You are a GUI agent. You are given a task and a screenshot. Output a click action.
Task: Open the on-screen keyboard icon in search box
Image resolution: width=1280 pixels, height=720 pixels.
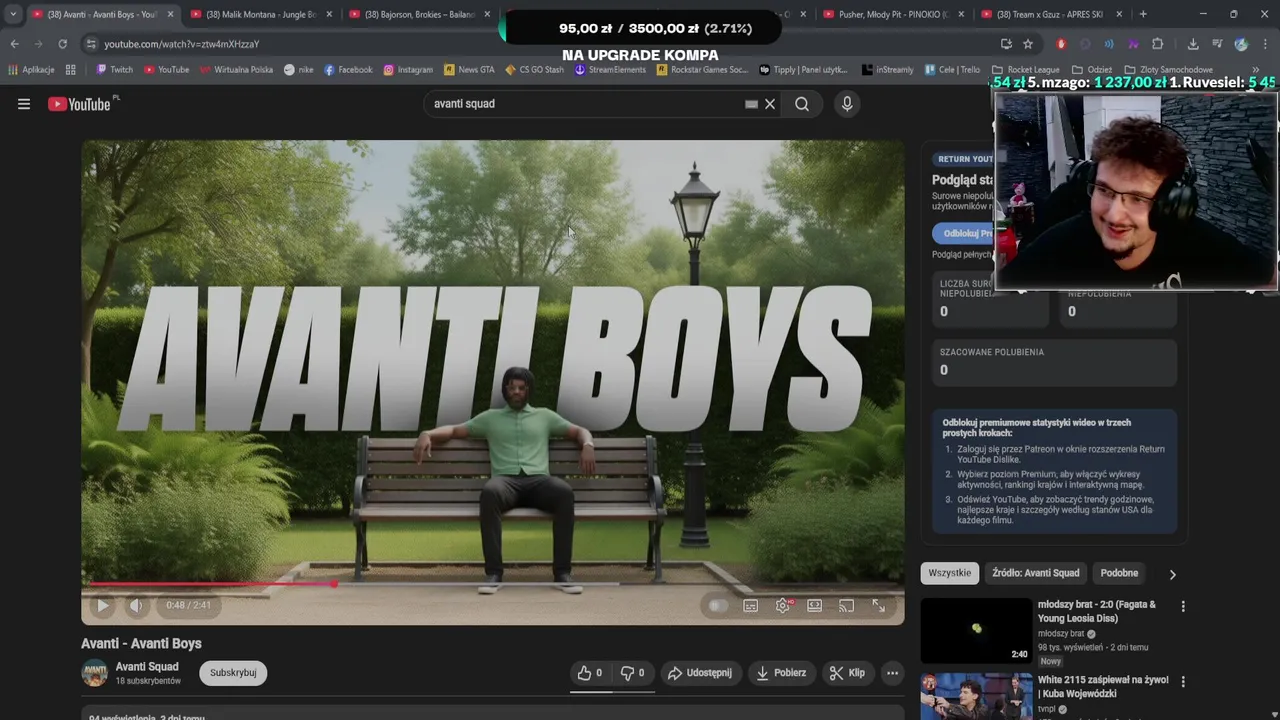(x=751, y=104)
